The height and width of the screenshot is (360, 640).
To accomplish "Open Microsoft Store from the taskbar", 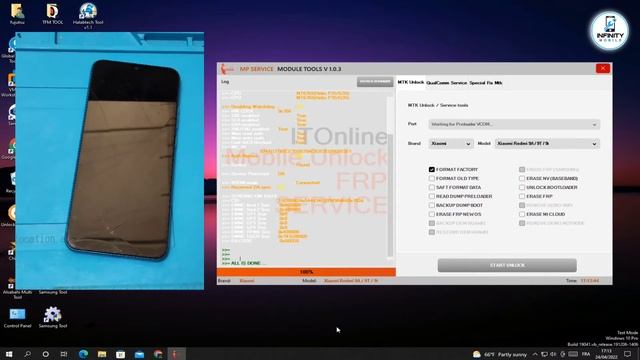I will pyautogui.click(x=120, y=354).
